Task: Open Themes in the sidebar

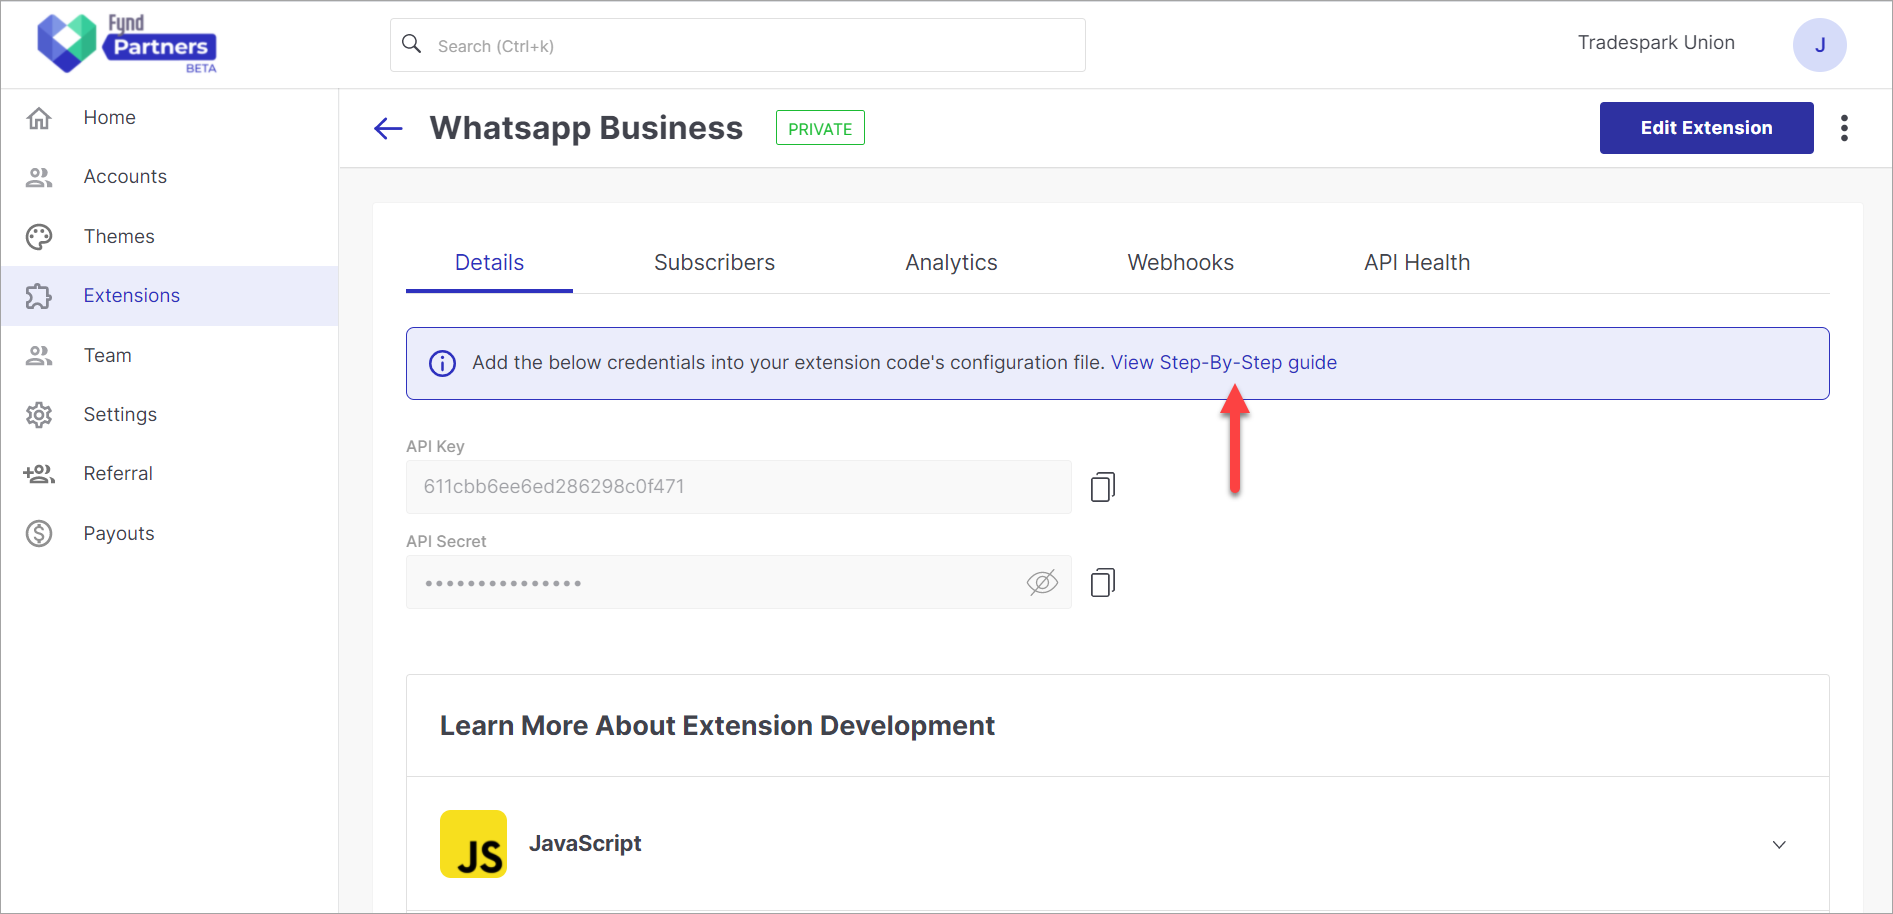Action: click(x=169, y=237)
